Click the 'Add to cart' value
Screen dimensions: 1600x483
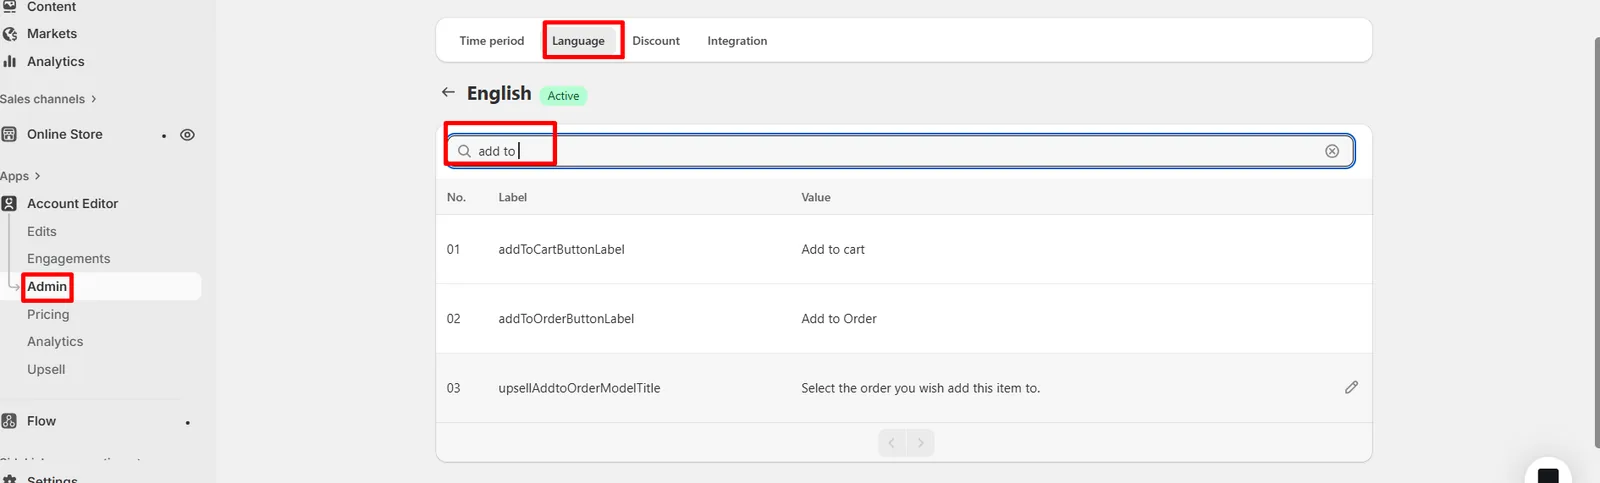point(833,250)
